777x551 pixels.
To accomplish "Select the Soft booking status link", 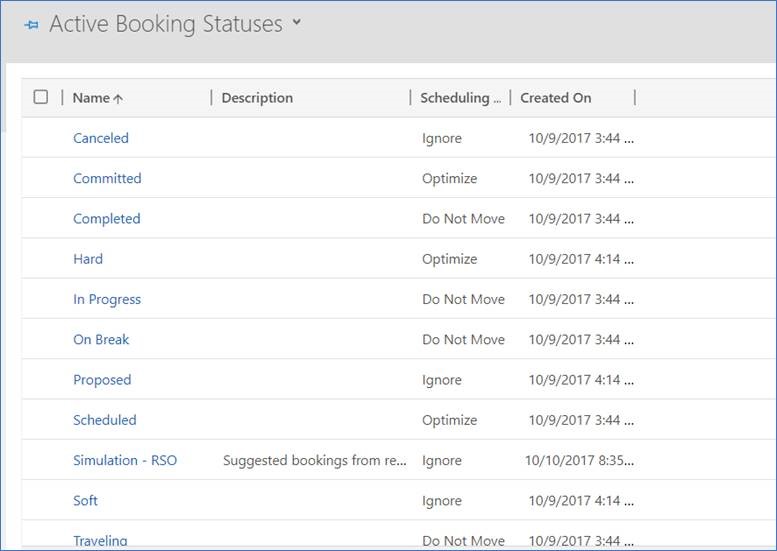I will click(x=86, y=500).
